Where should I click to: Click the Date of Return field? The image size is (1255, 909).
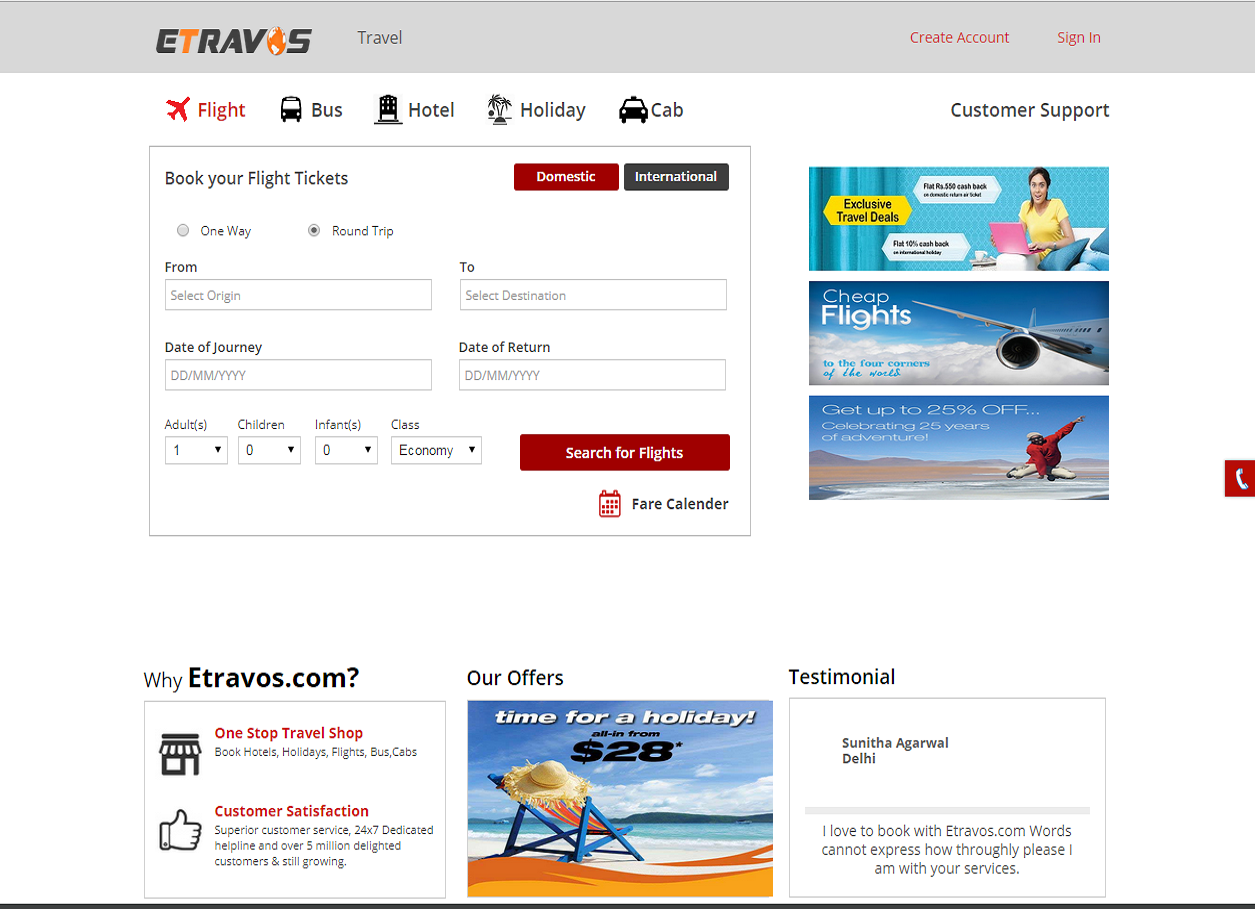tap(592, 375)
